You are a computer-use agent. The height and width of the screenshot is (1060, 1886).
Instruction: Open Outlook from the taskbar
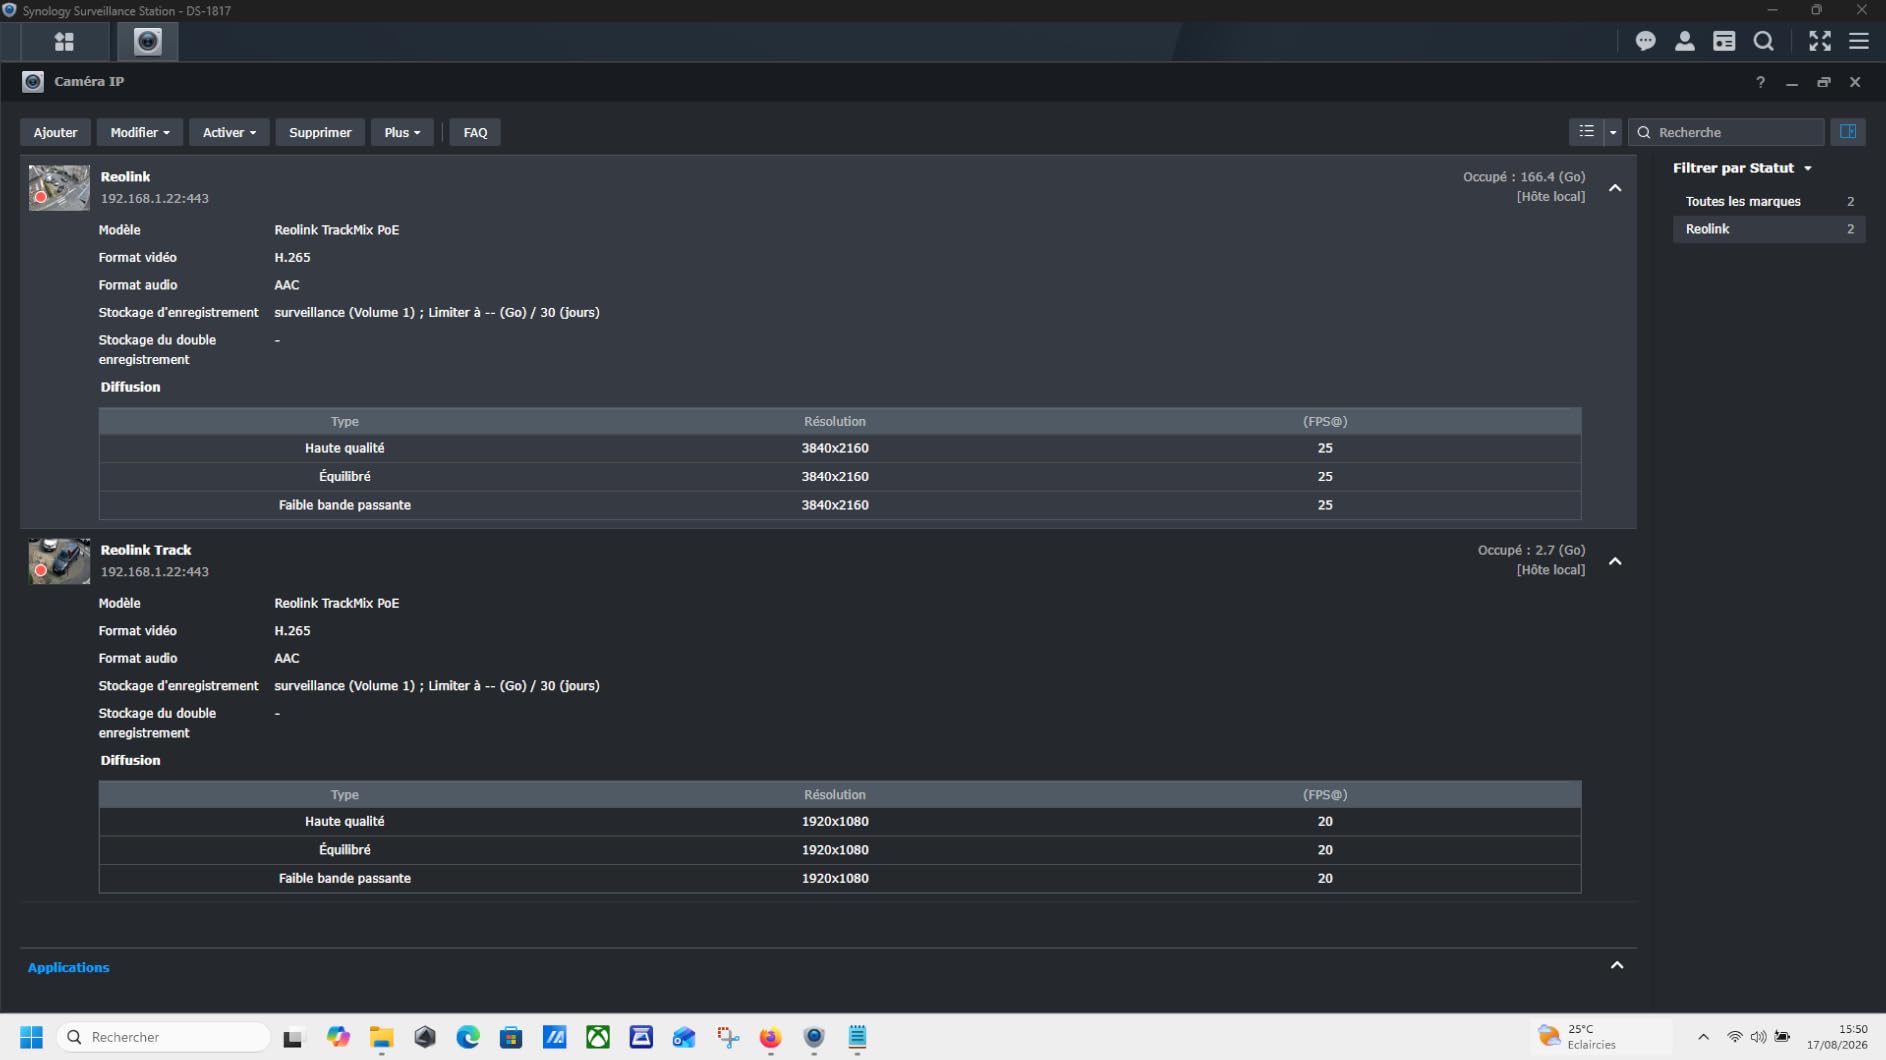[x=684, y=1037]
